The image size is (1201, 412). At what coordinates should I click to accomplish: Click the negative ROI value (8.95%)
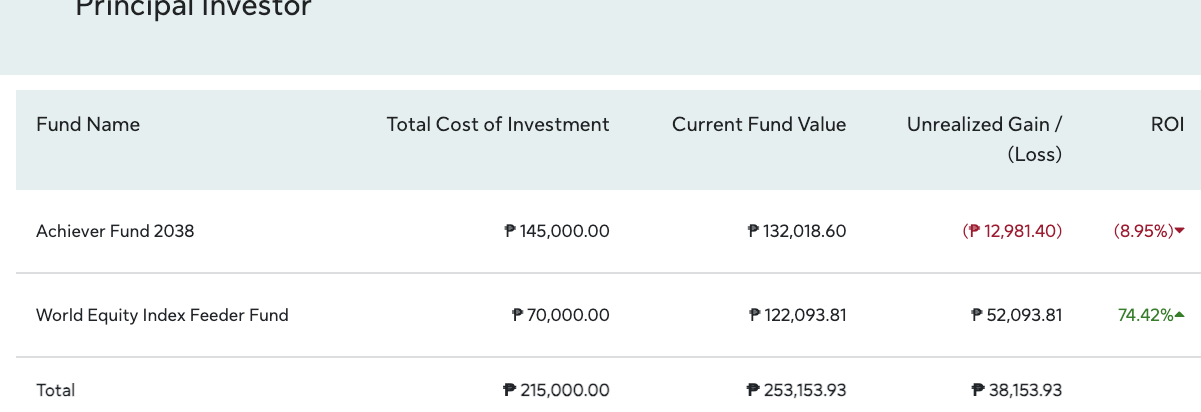click(1143, 231)
